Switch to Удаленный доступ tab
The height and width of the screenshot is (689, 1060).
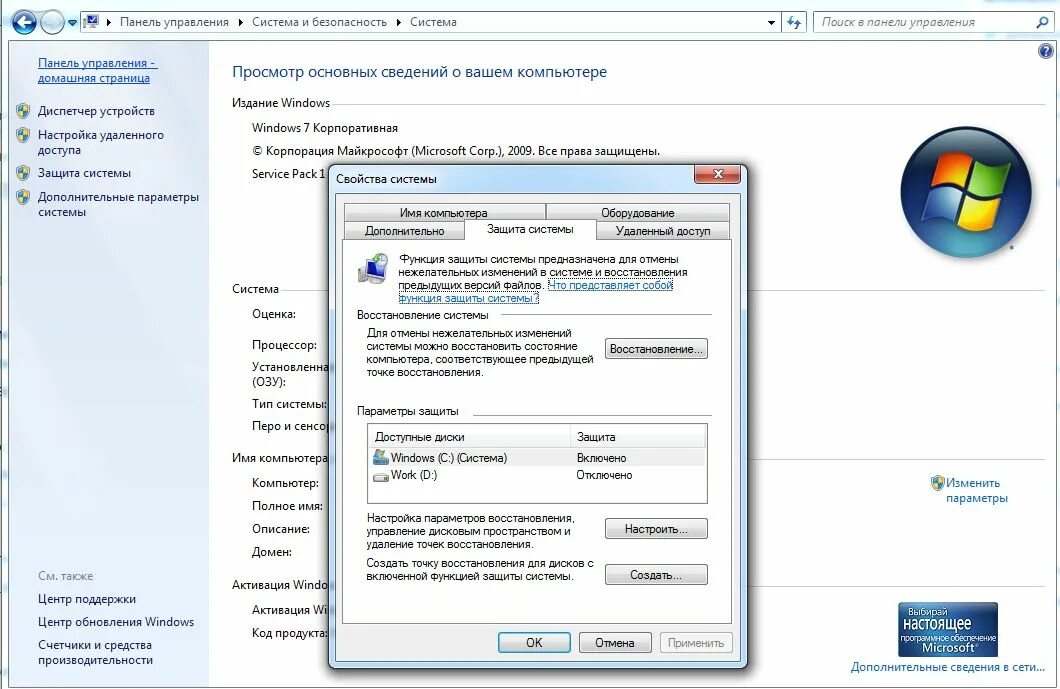[x=662, y=231]
